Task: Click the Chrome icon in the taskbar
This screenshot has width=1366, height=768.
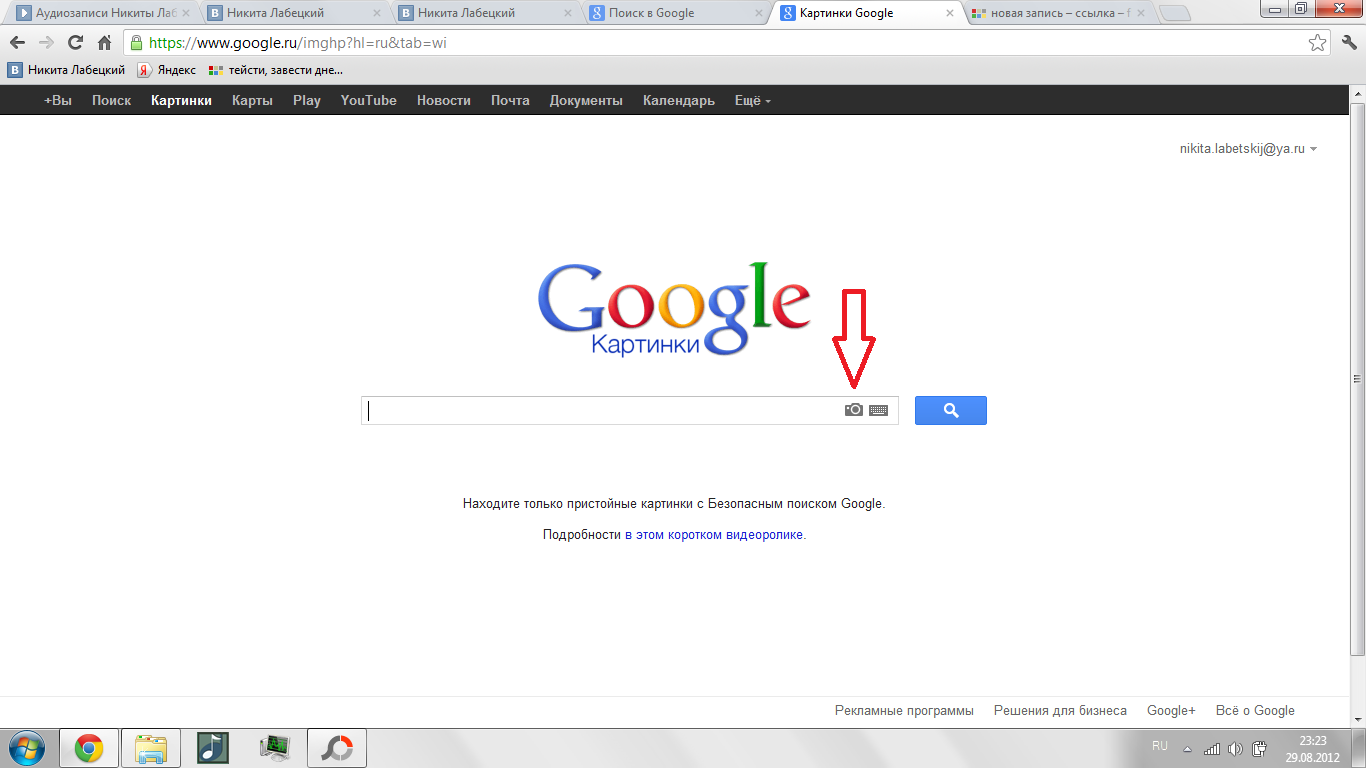Action: coord(89,748)
